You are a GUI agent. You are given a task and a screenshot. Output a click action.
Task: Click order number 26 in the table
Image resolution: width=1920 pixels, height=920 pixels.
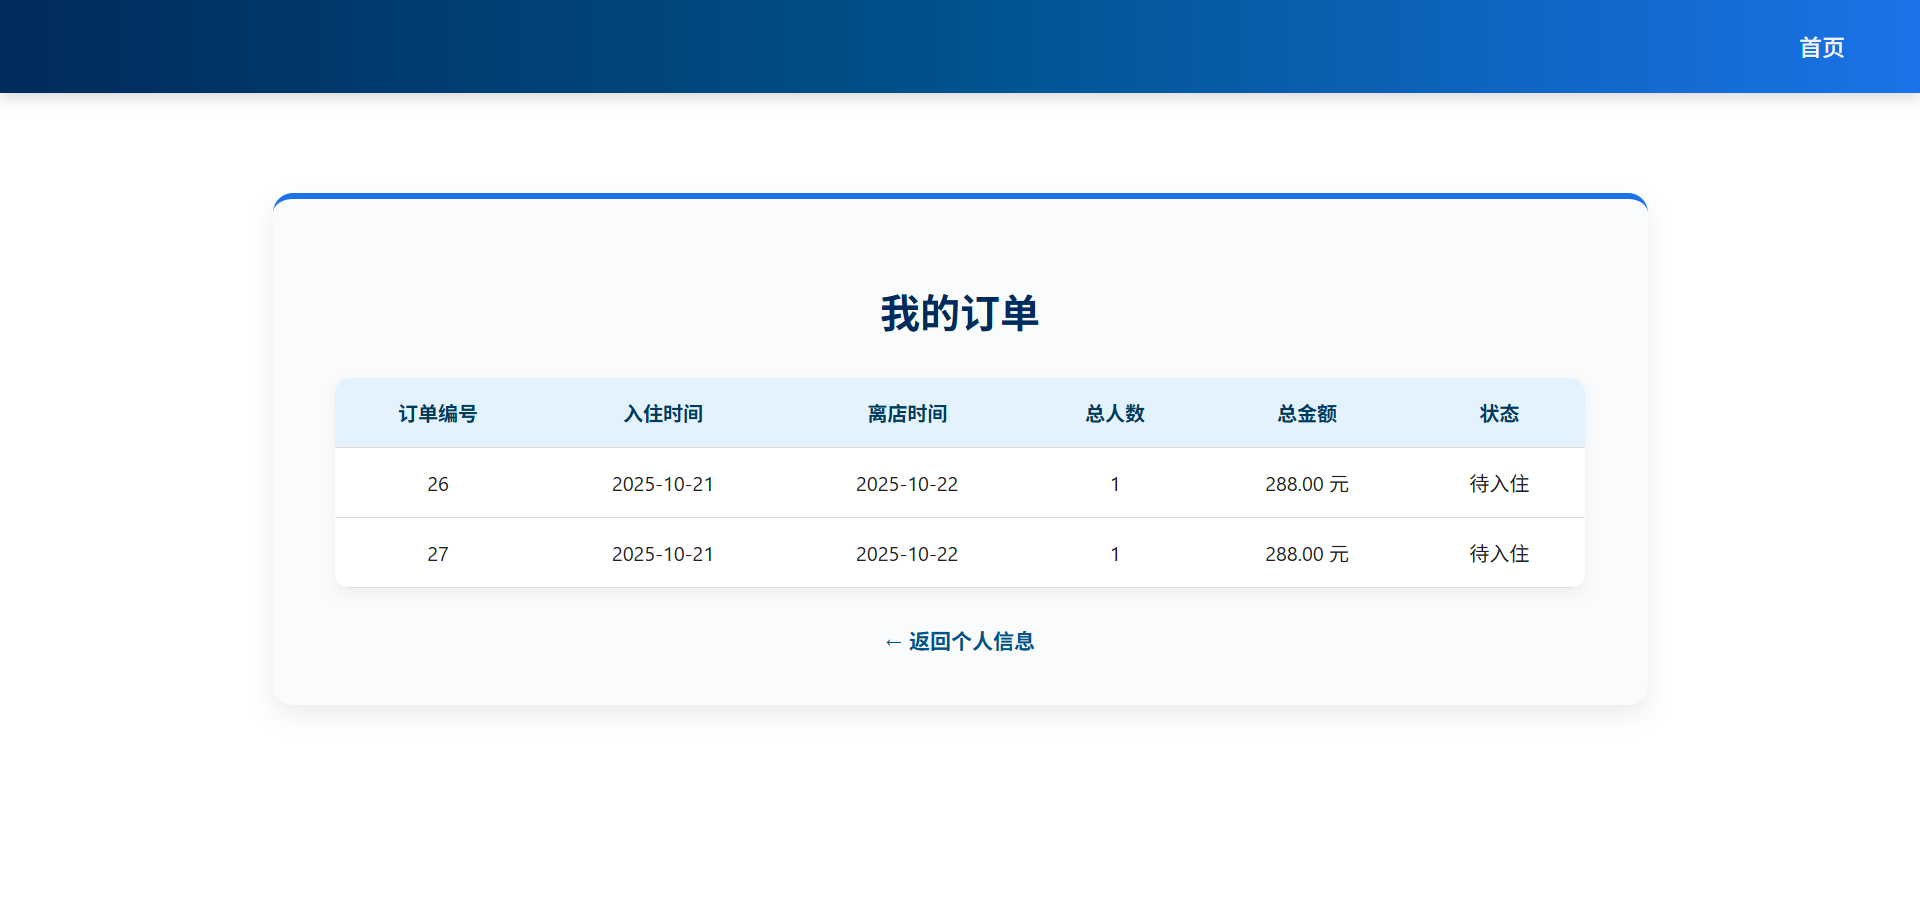(x=437, y=484)
